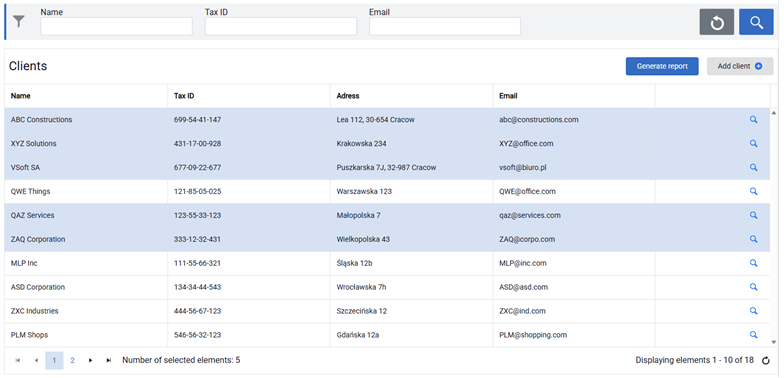Open details for ABC Constructions via magnifier
Screen dimensions: 784x378
754,120
